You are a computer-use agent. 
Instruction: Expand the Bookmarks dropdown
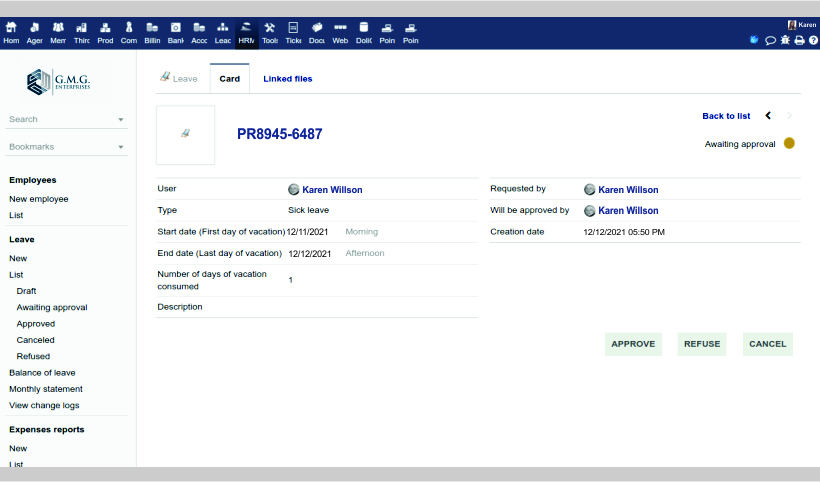click(121, 148)
